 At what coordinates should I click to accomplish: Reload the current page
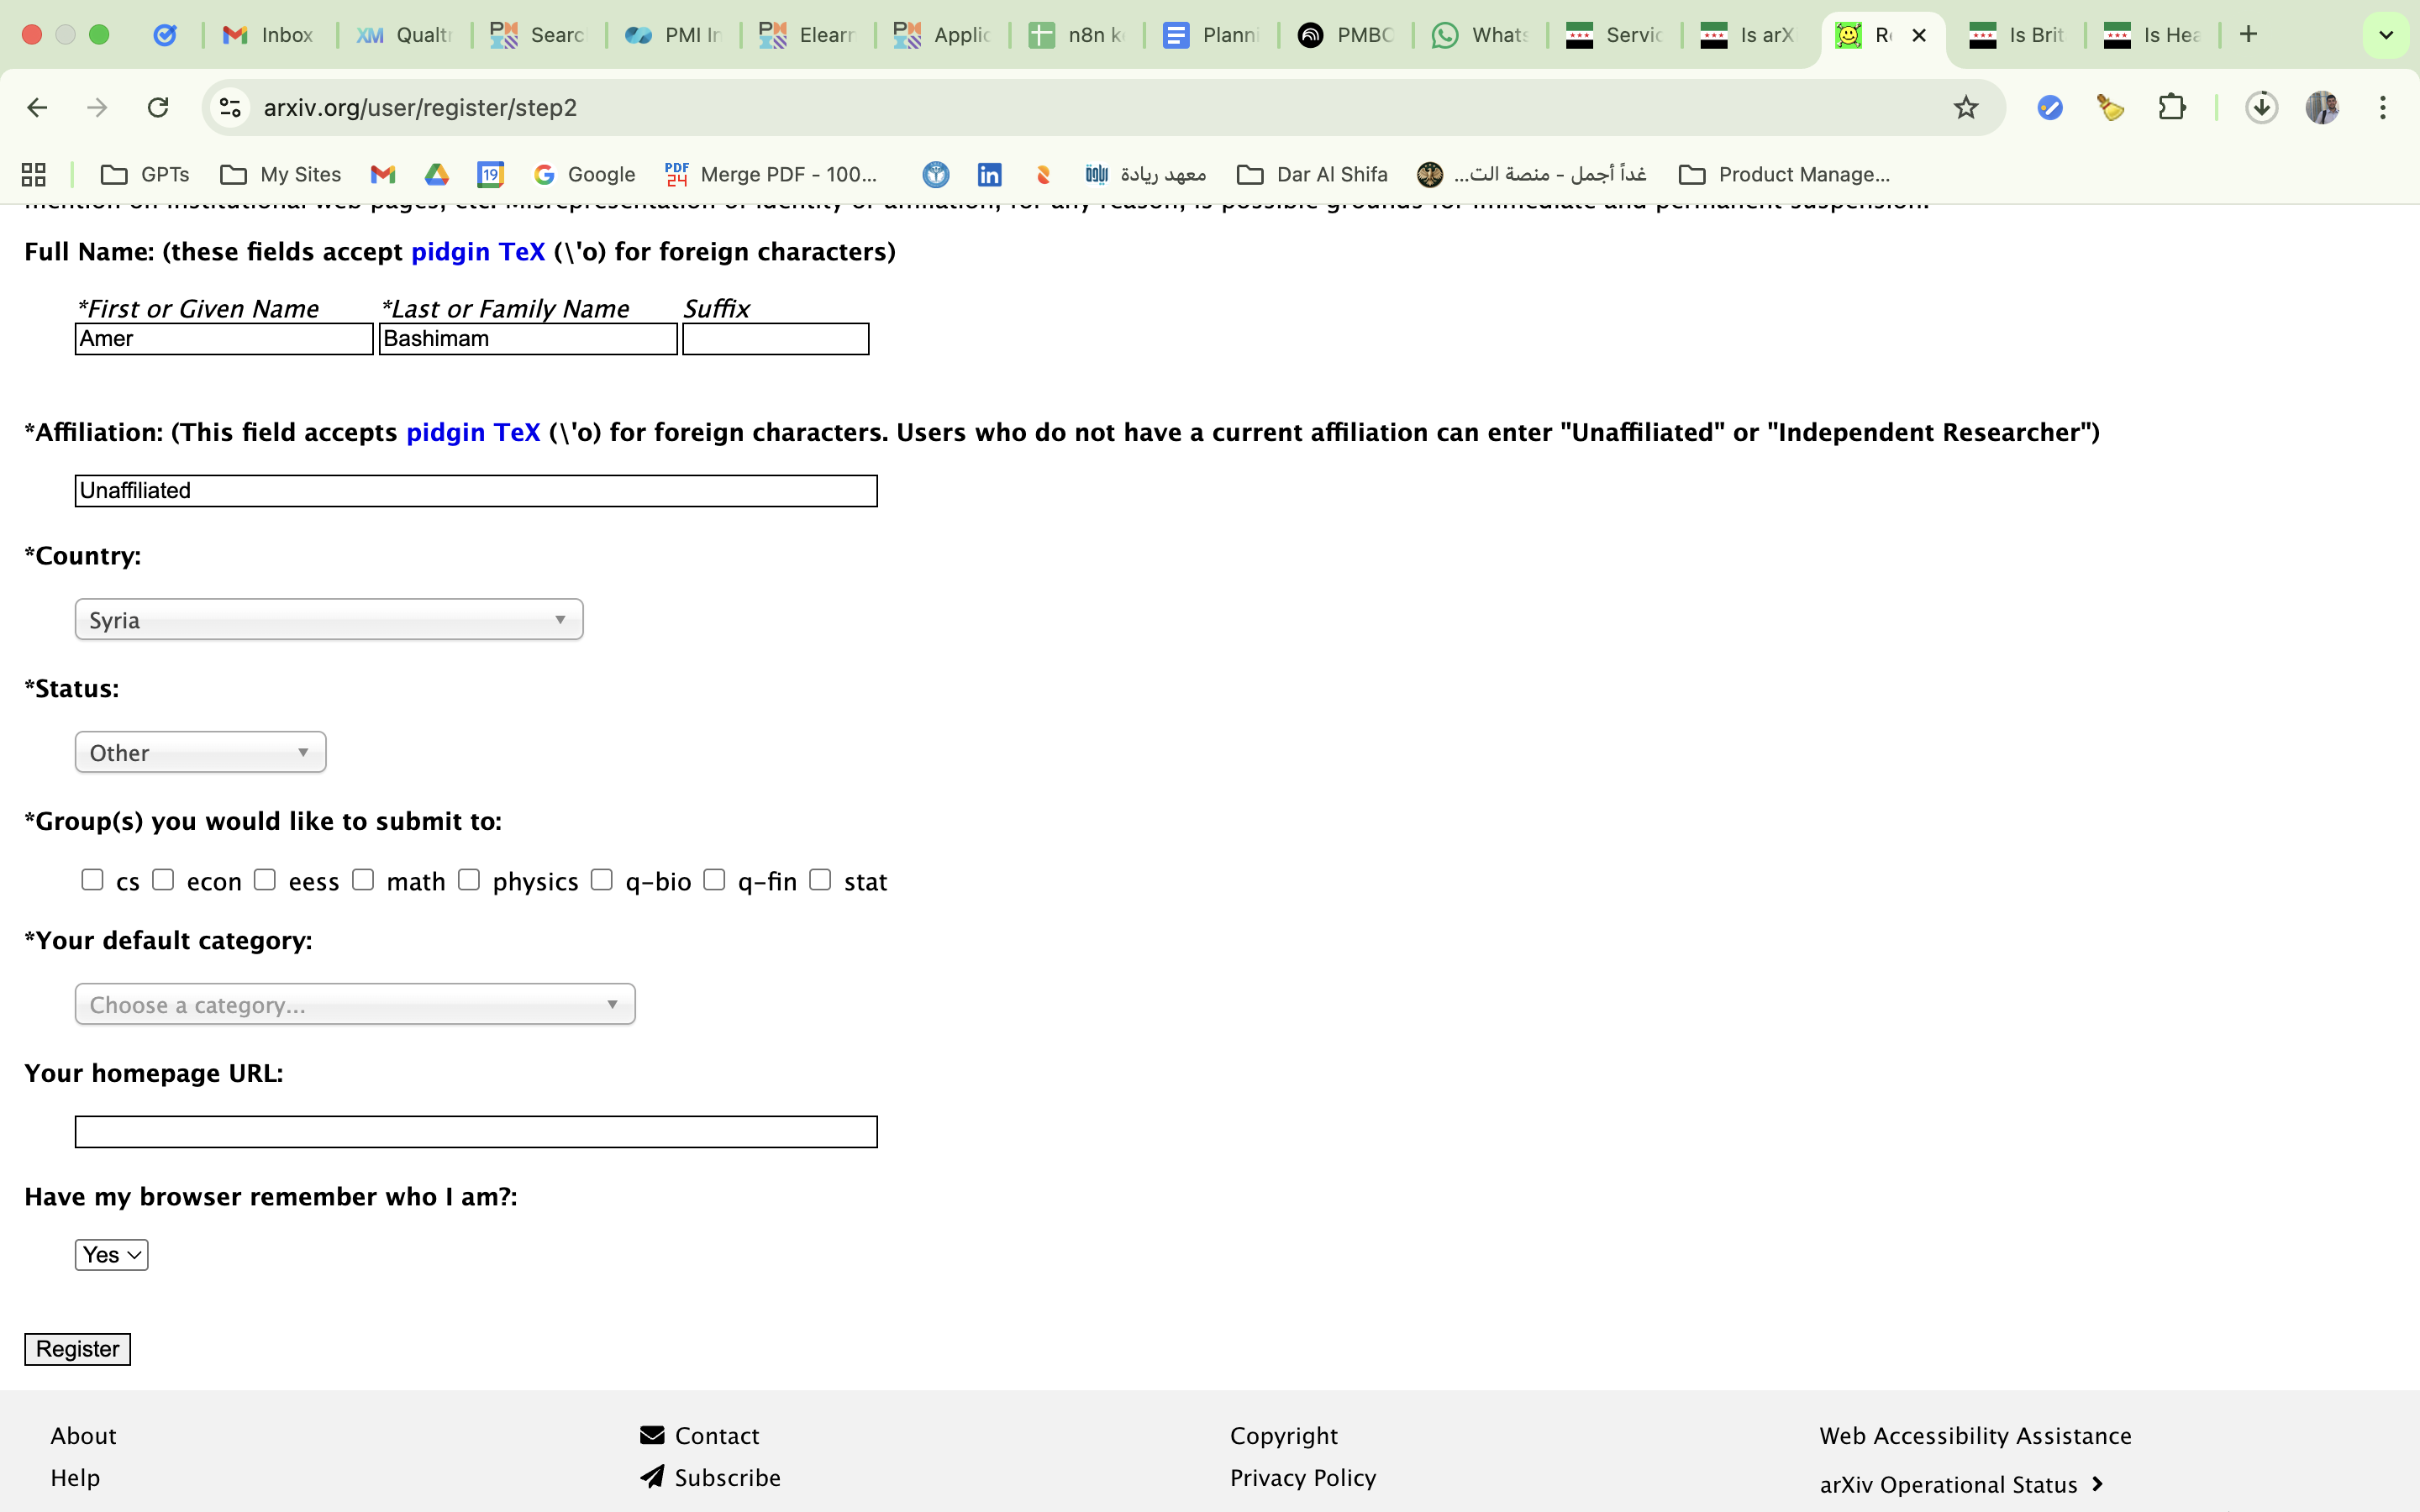pos(158,107)
